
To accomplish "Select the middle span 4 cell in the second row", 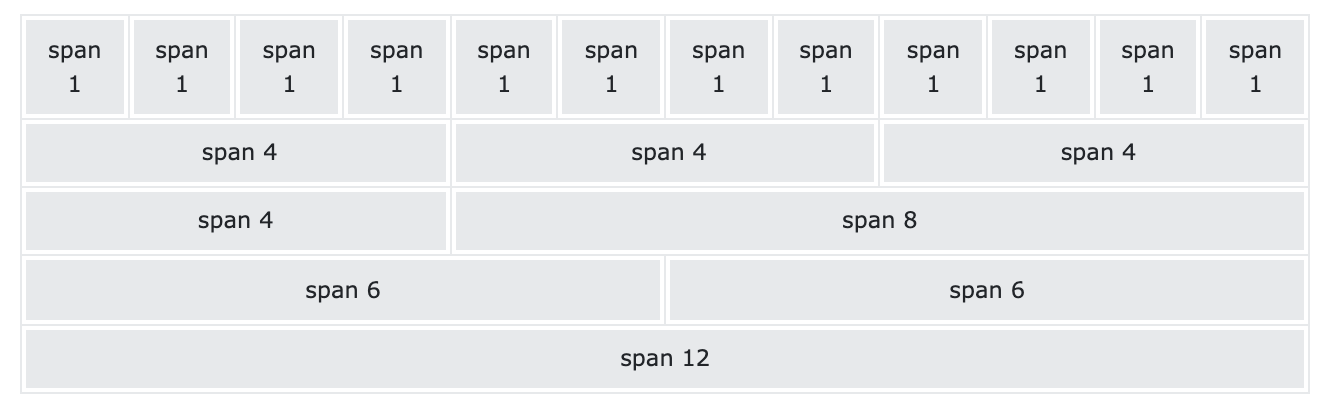I will [x=665, y=153].
